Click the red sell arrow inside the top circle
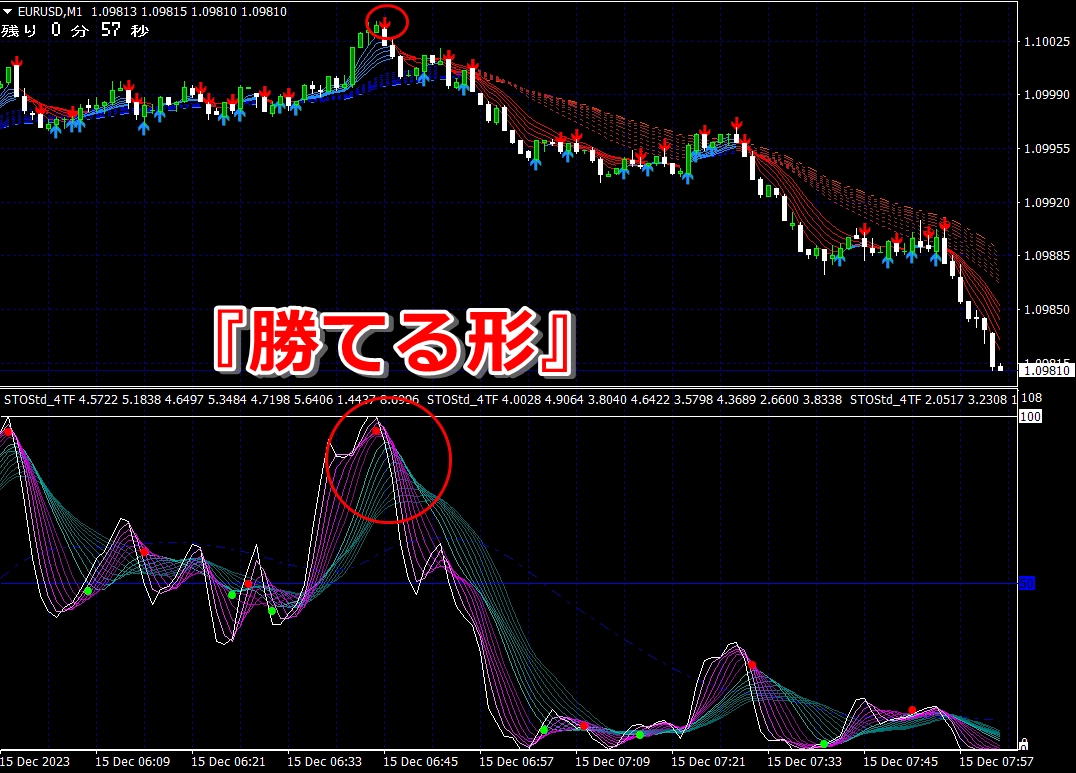The width and height of the screenshot is (1076, 773). click(385, 22)
